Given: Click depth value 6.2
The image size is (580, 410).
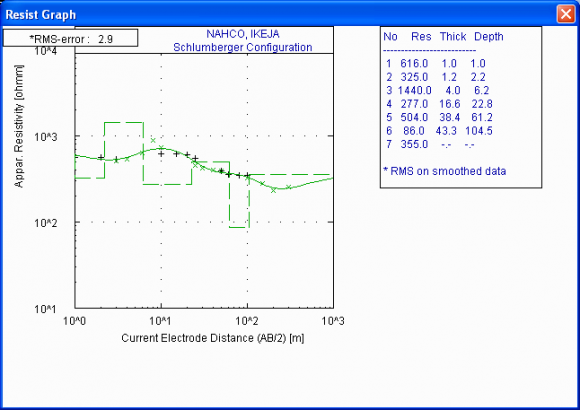Looking at the screenshot, I should coord(482,90).
